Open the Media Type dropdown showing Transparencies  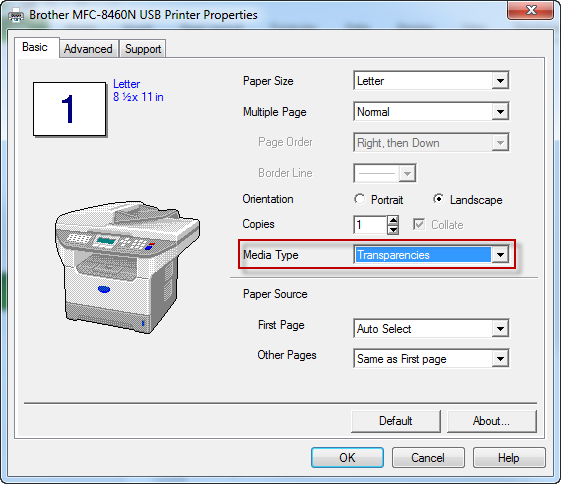click(431, 255)
